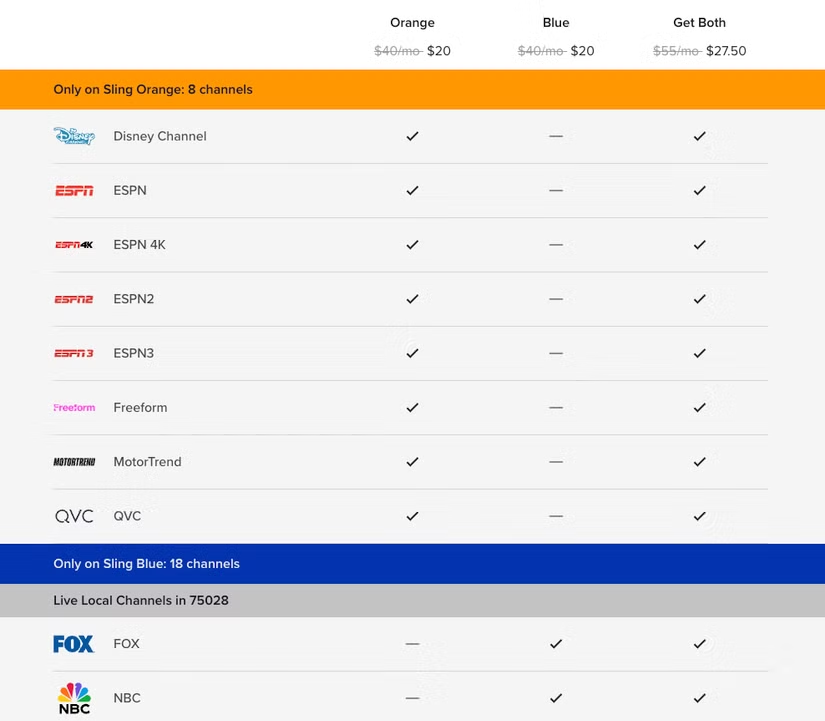825x721 pixels.
Task: Click the blue FOX logo
Action: click(x=74, y=644)
